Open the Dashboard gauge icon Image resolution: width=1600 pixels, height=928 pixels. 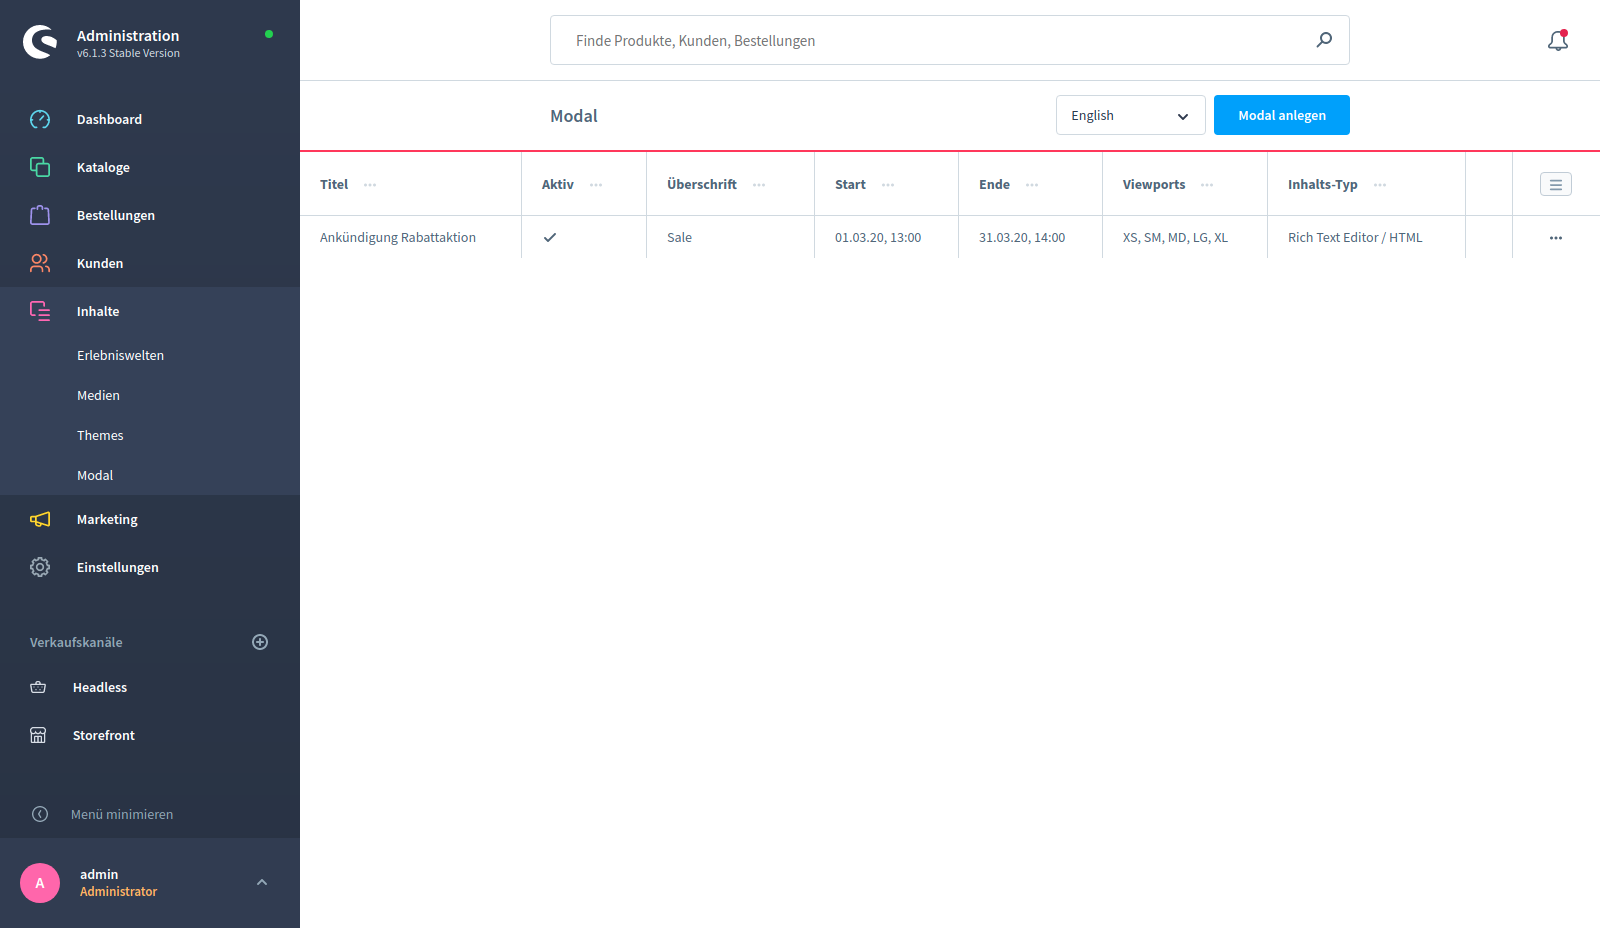click(40, 120)
